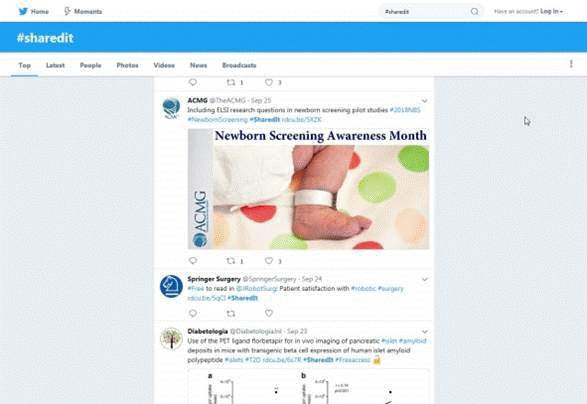
Task: Click the @SpringerSurgery handle
Action: coord(270,279)
